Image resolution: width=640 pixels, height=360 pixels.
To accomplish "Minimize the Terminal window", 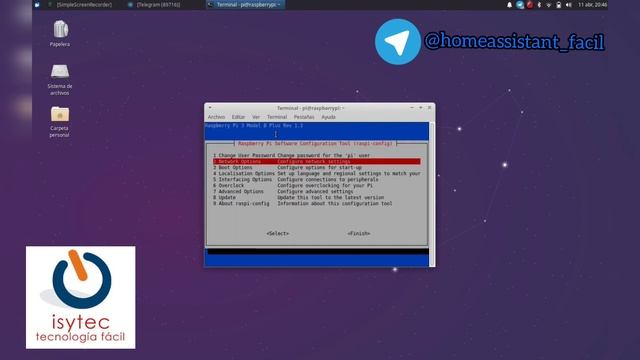I will coord(411,108).
